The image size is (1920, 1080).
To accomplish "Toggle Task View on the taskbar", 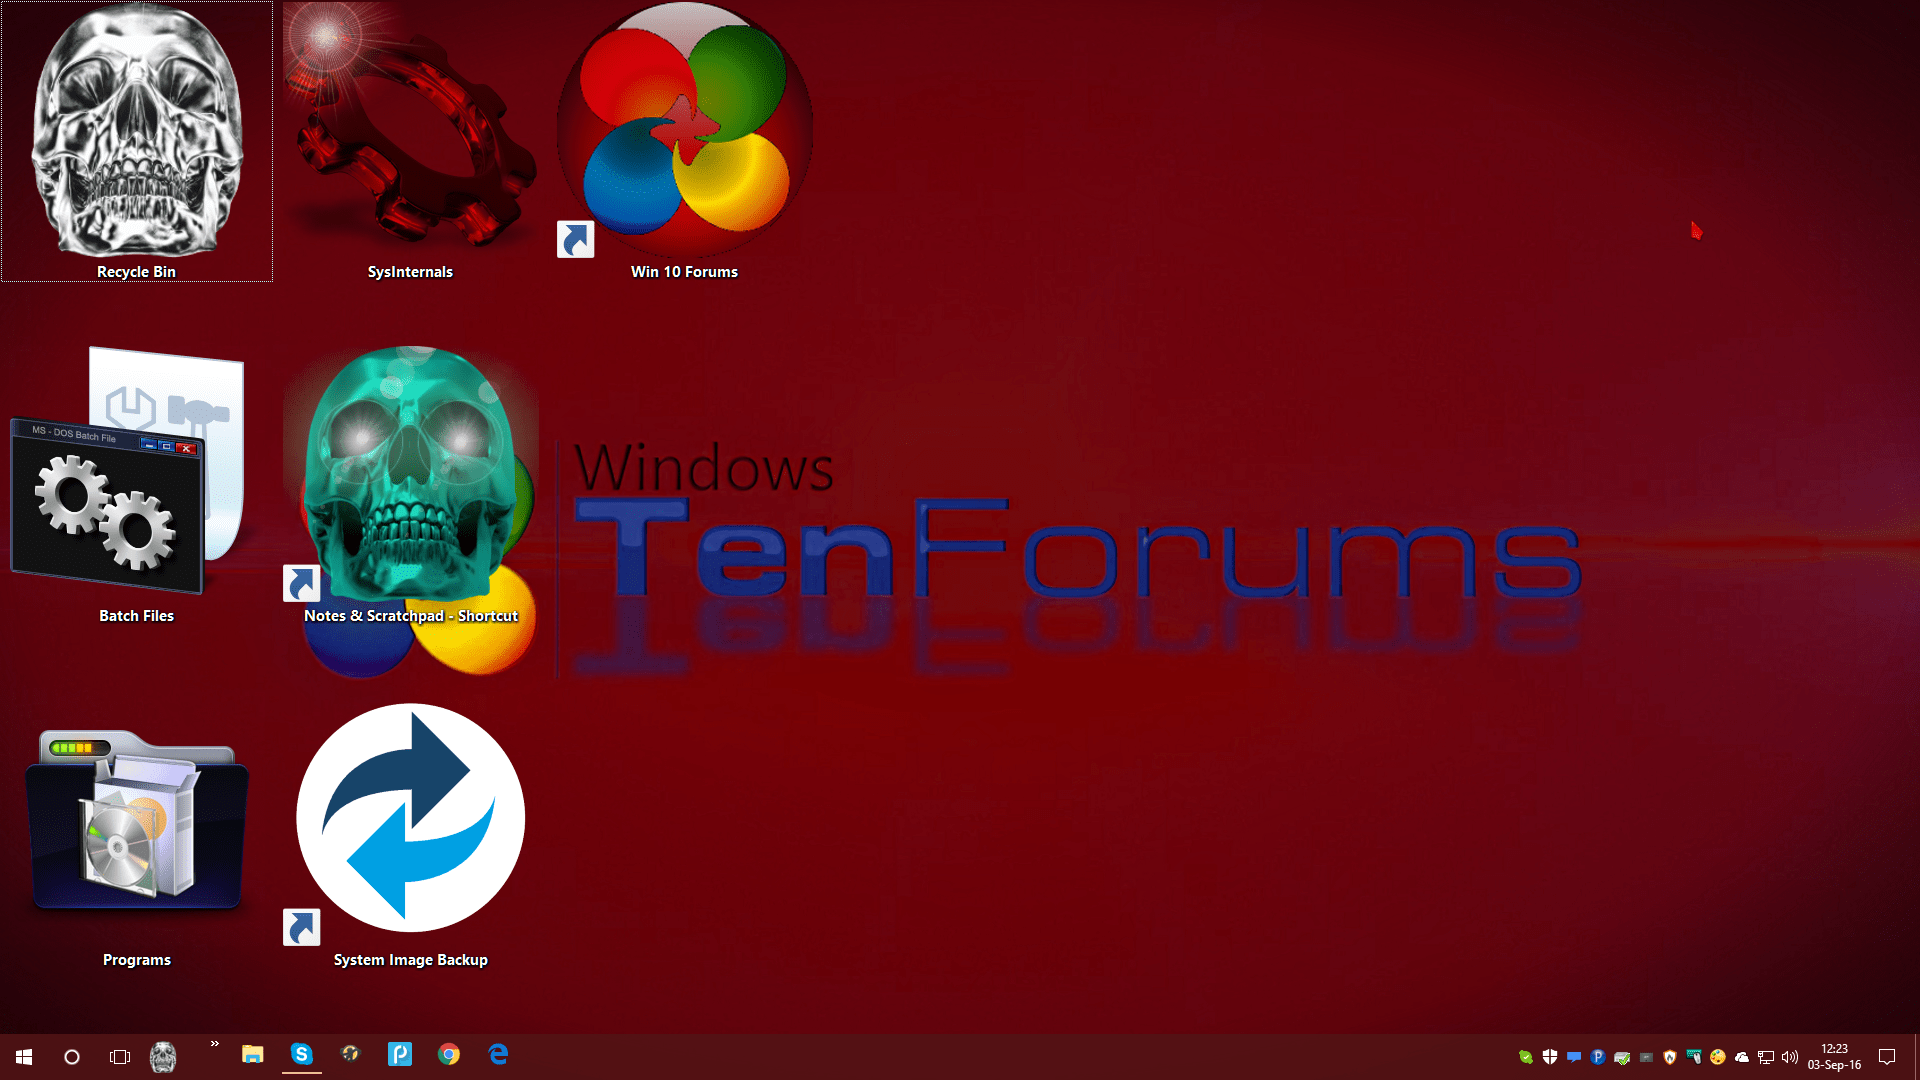I will 119,1057.
